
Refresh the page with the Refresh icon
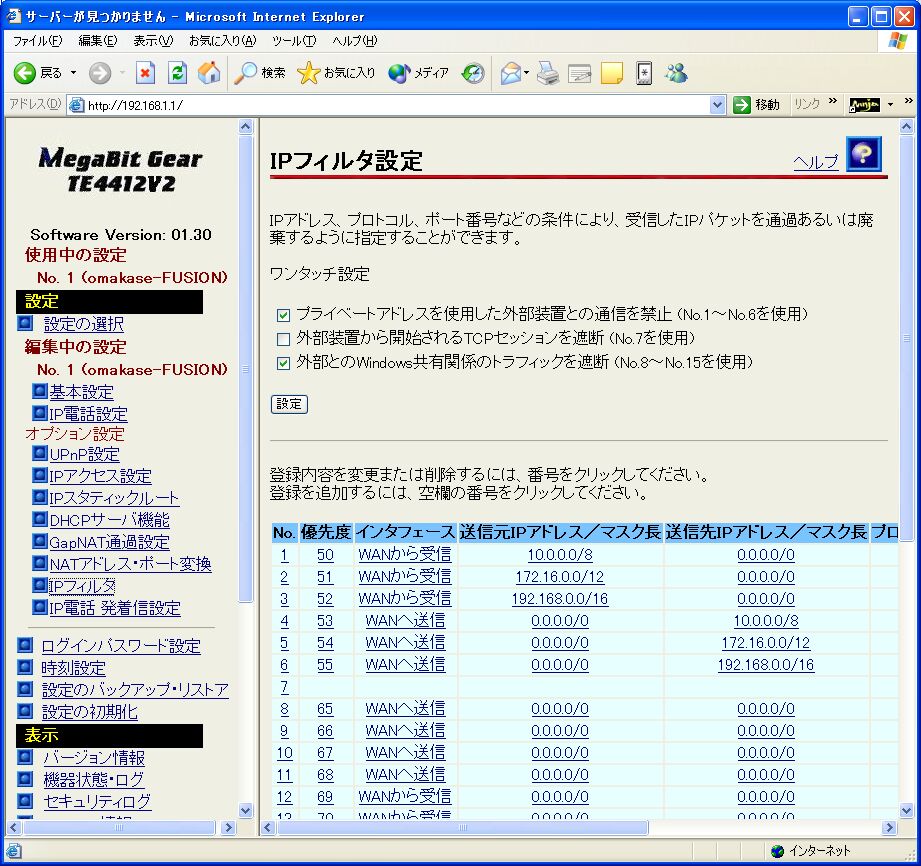point(177,73)
